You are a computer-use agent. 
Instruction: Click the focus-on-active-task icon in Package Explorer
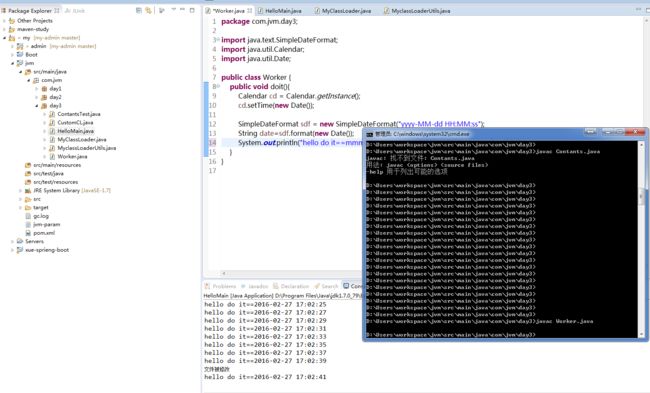[x=162, y=10]
